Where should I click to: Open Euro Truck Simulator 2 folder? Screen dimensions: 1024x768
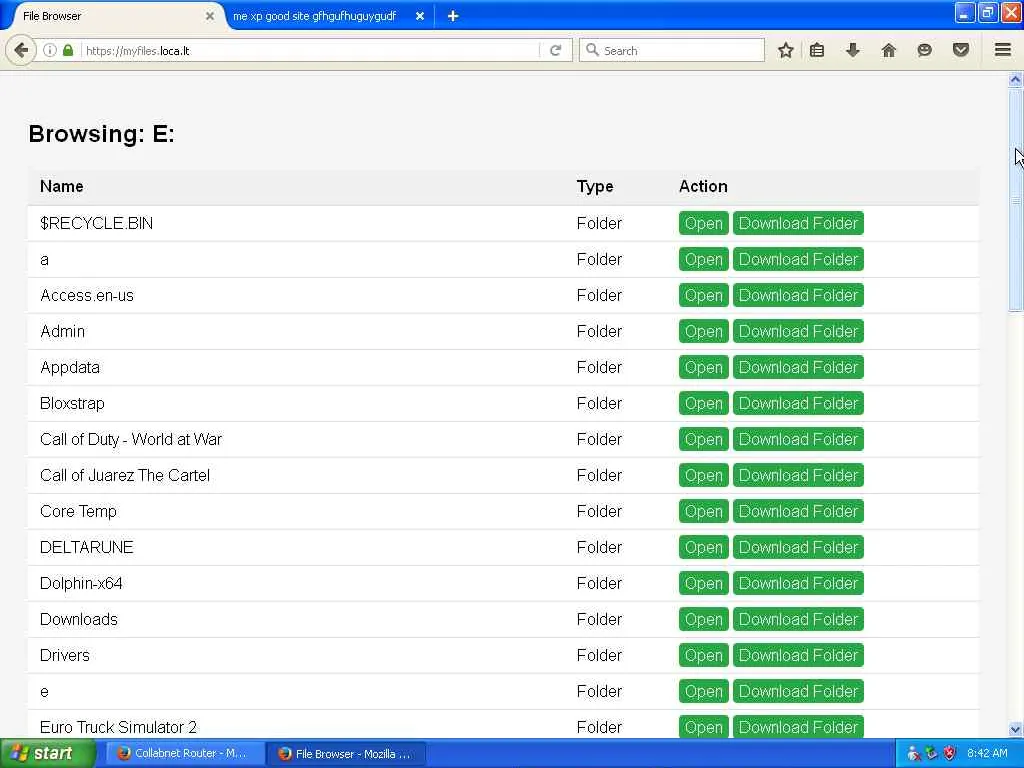(703, 727)
